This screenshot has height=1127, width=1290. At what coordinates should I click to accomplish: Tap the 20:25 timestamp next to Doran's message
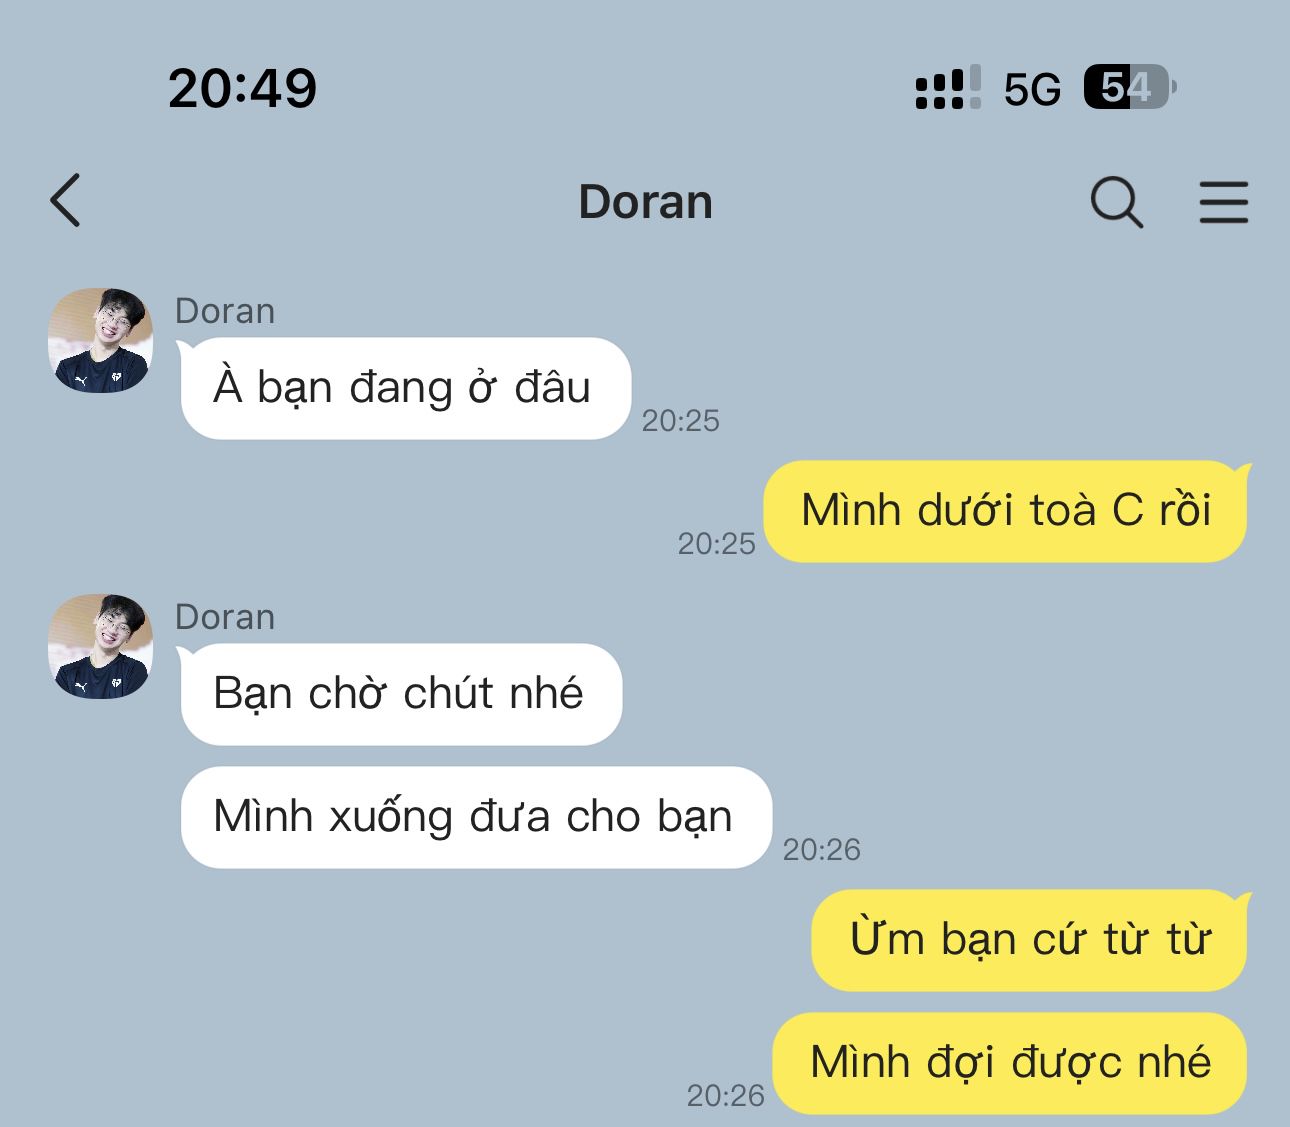click(x=681, y=421)
